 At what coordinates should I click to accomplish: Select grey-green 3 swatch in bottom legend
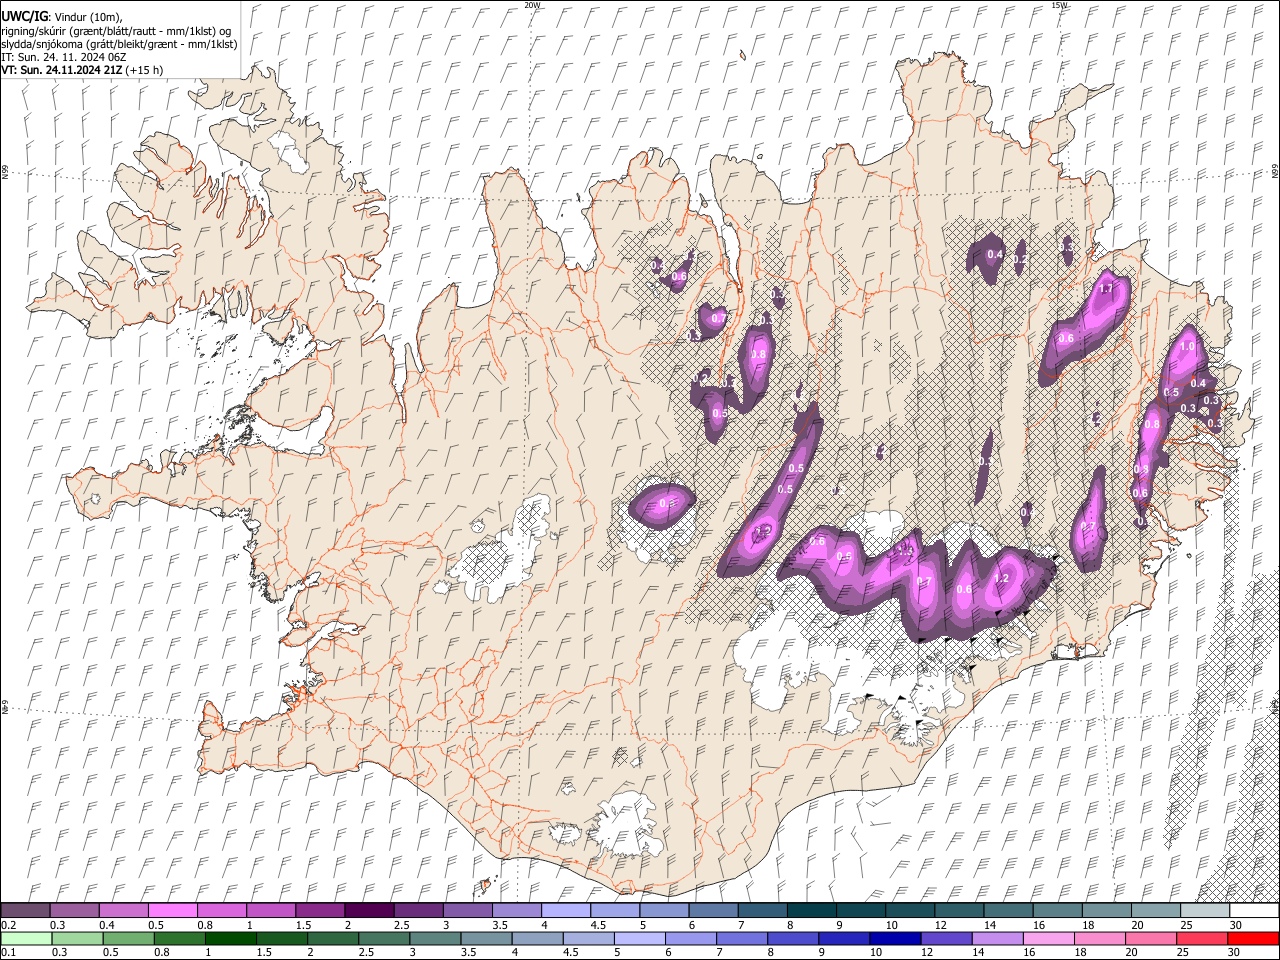(x=435, y=939)
